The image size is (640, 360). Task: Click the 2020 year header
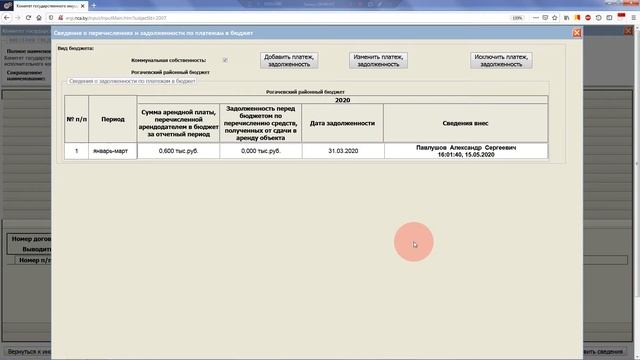tap(342, 100)
